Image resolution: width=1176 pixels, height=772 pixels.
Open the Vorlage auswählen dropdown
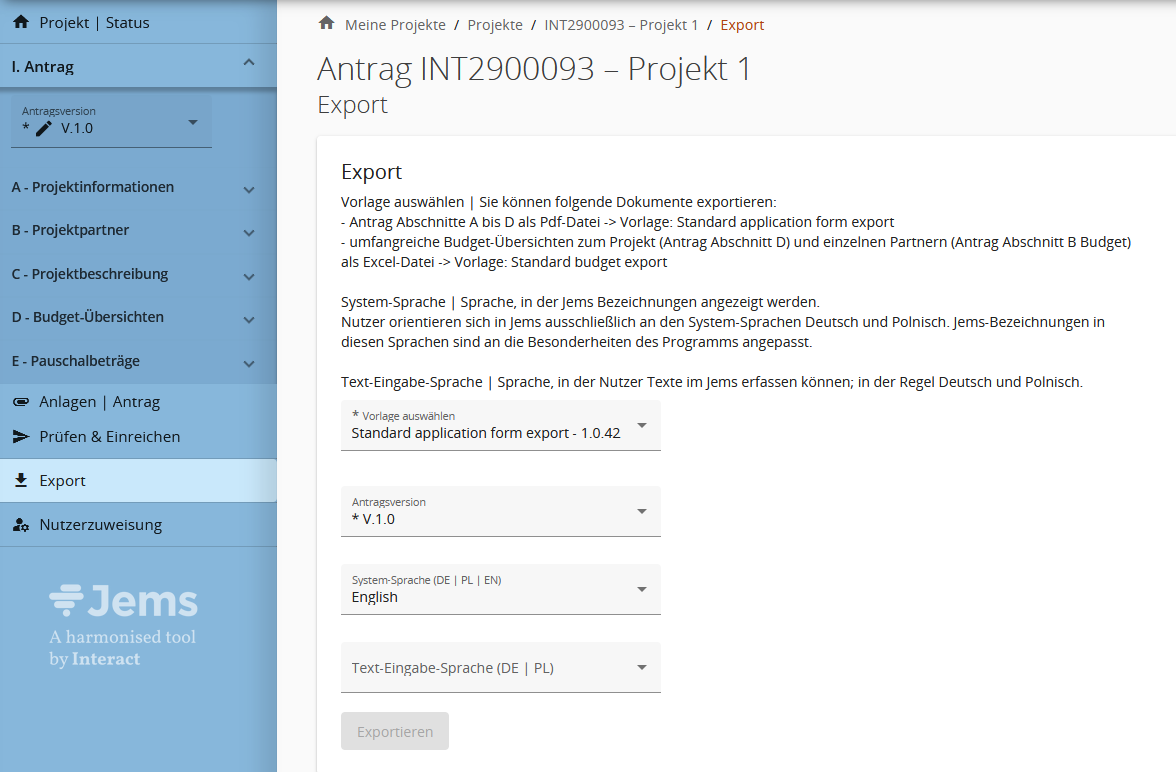[x=500, y=426]
